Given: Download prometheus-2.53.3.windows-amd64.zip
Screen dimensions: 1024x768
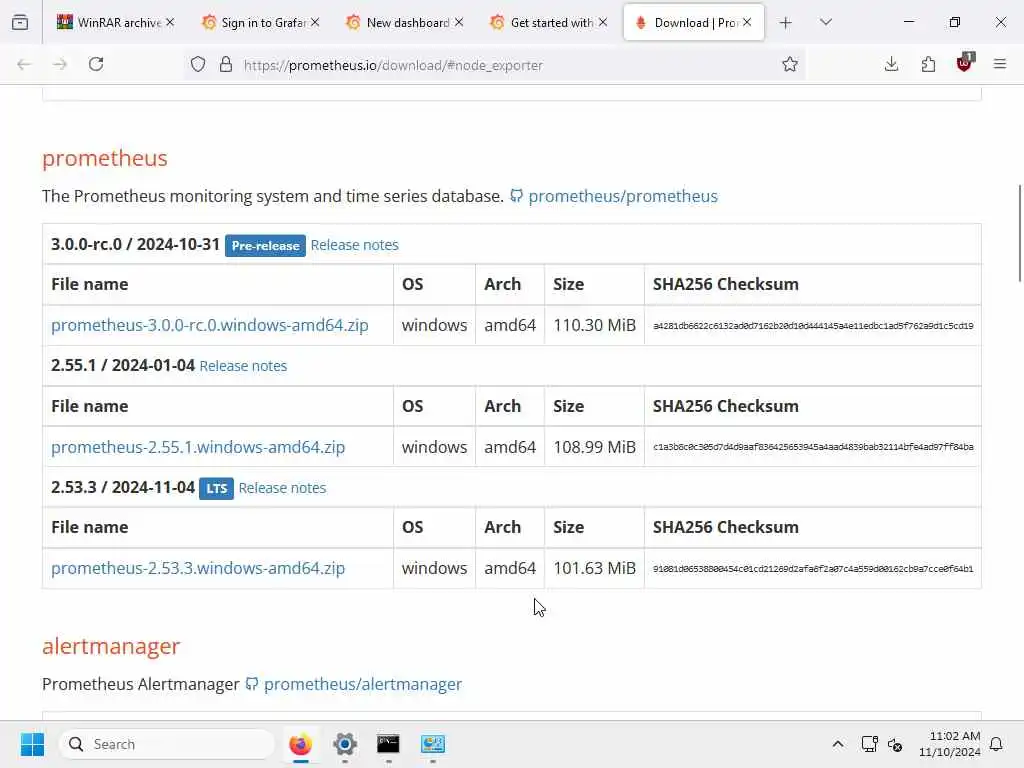Looking at the screenshot, I should tap(198, 568).
